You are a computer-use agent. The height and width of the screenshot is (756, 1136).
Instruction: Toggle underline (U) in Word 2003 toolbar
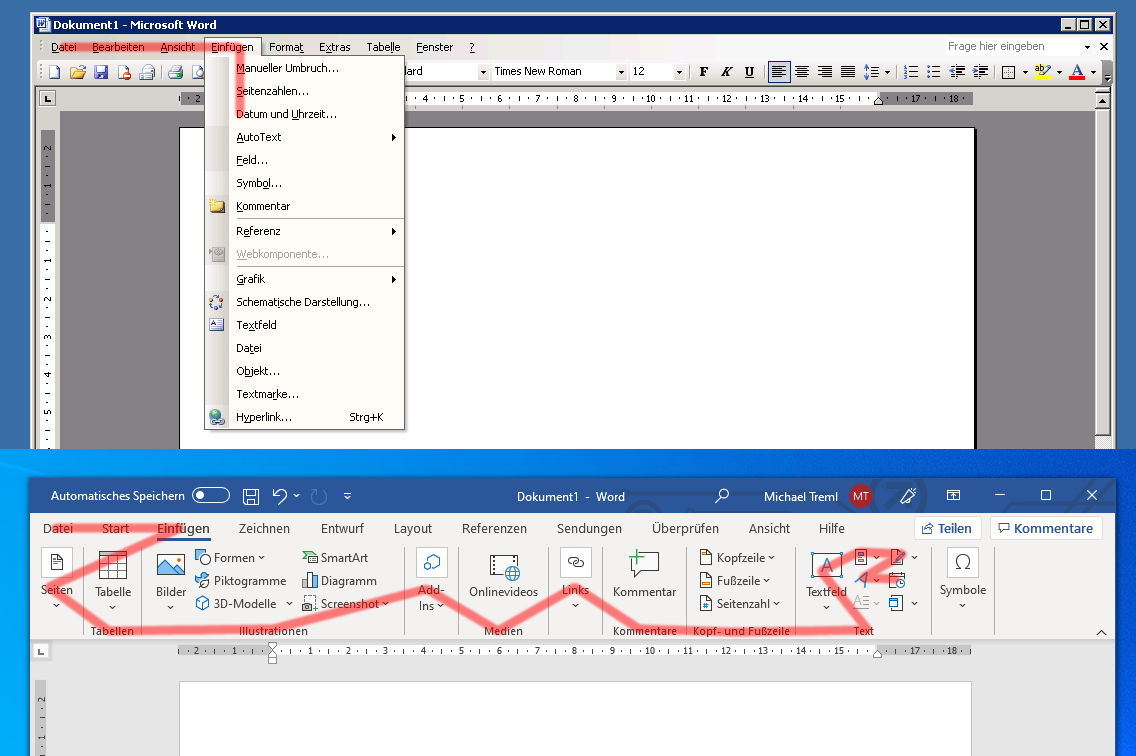(749, 72)
